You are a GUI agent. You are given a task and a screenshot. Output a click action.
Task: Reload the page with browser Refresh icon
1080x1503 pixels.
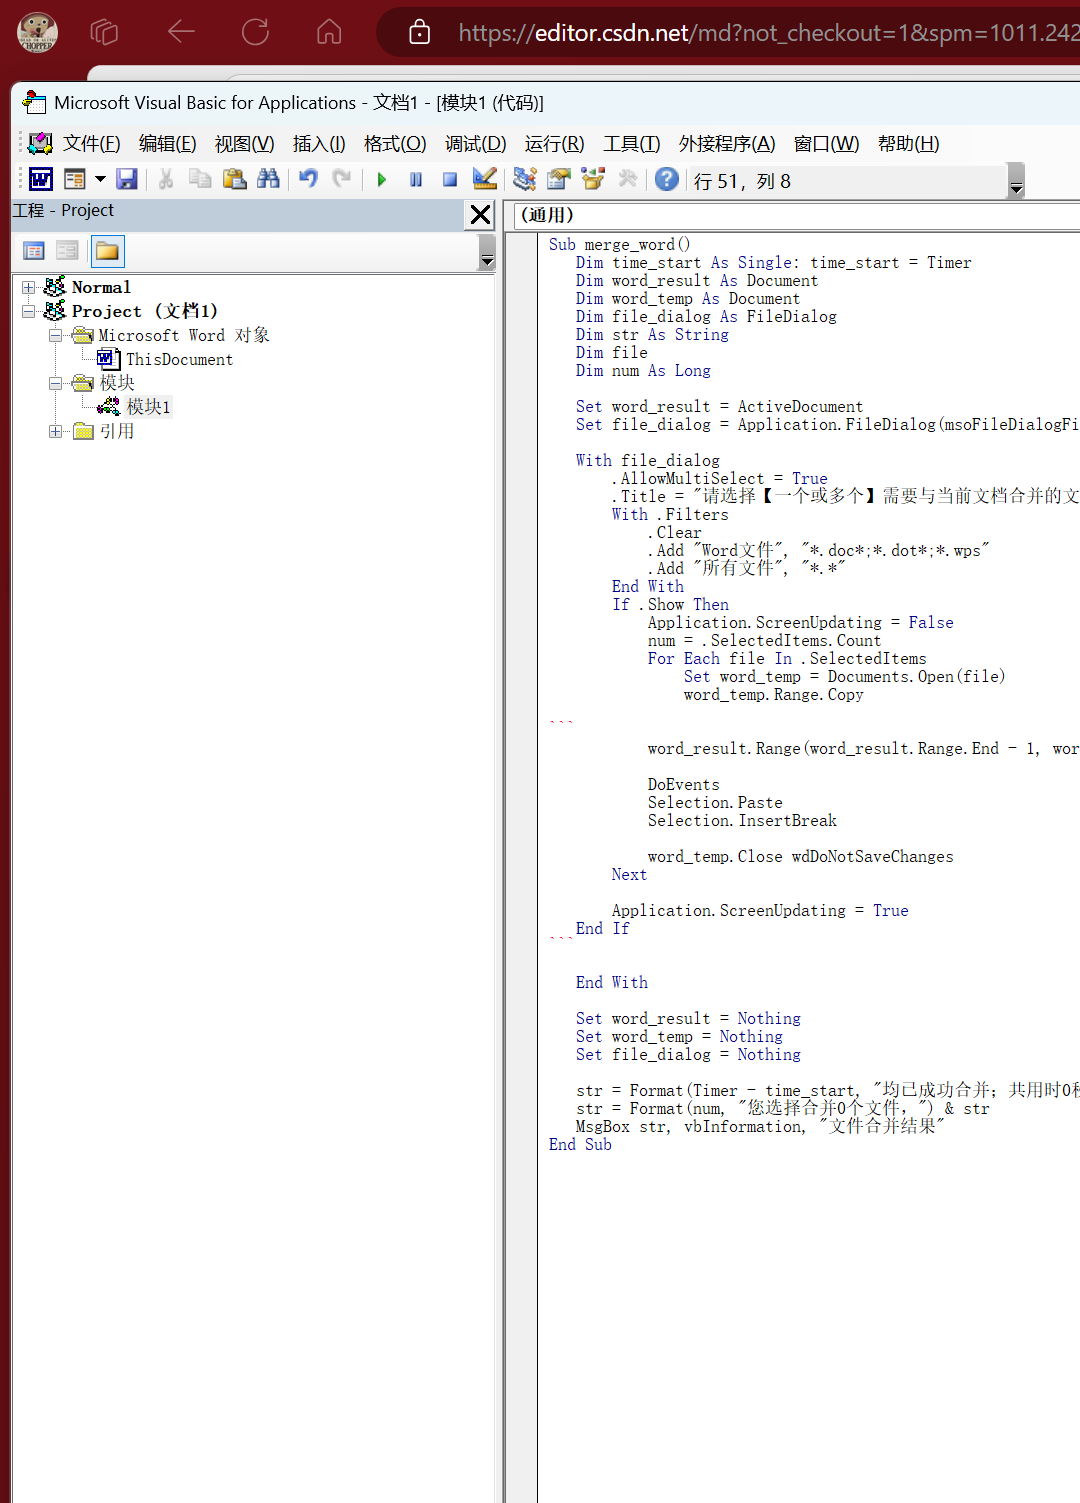(256, 32)
